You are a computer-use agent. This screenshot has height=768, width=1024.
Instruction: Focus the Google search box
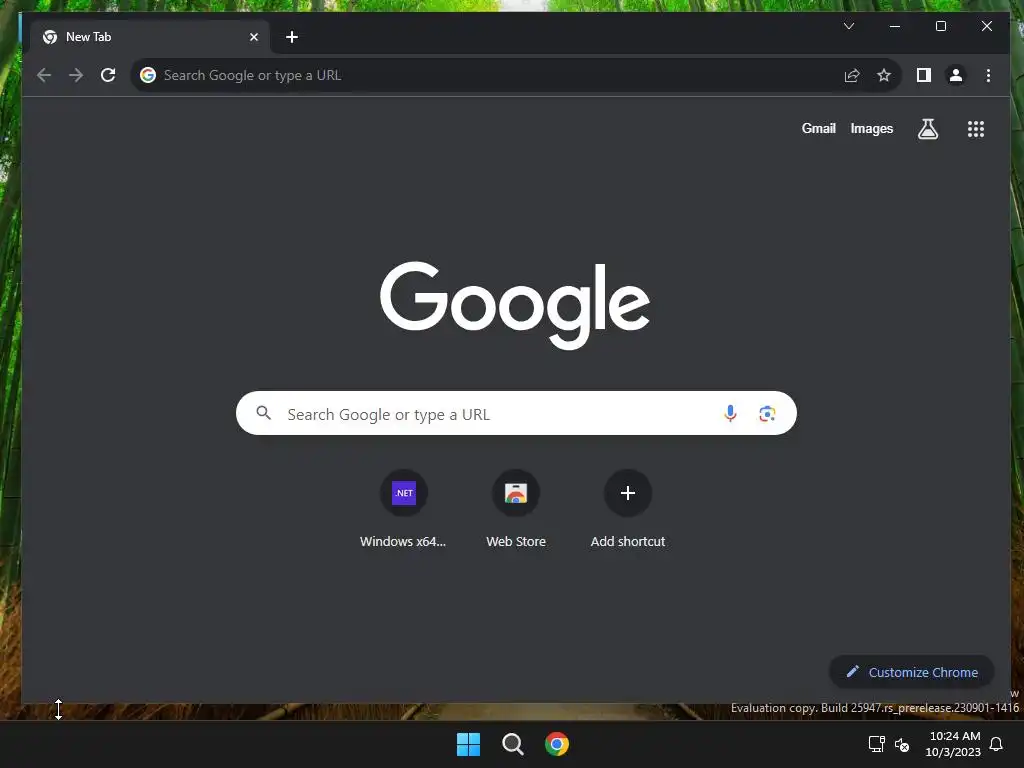pos(516,413)
